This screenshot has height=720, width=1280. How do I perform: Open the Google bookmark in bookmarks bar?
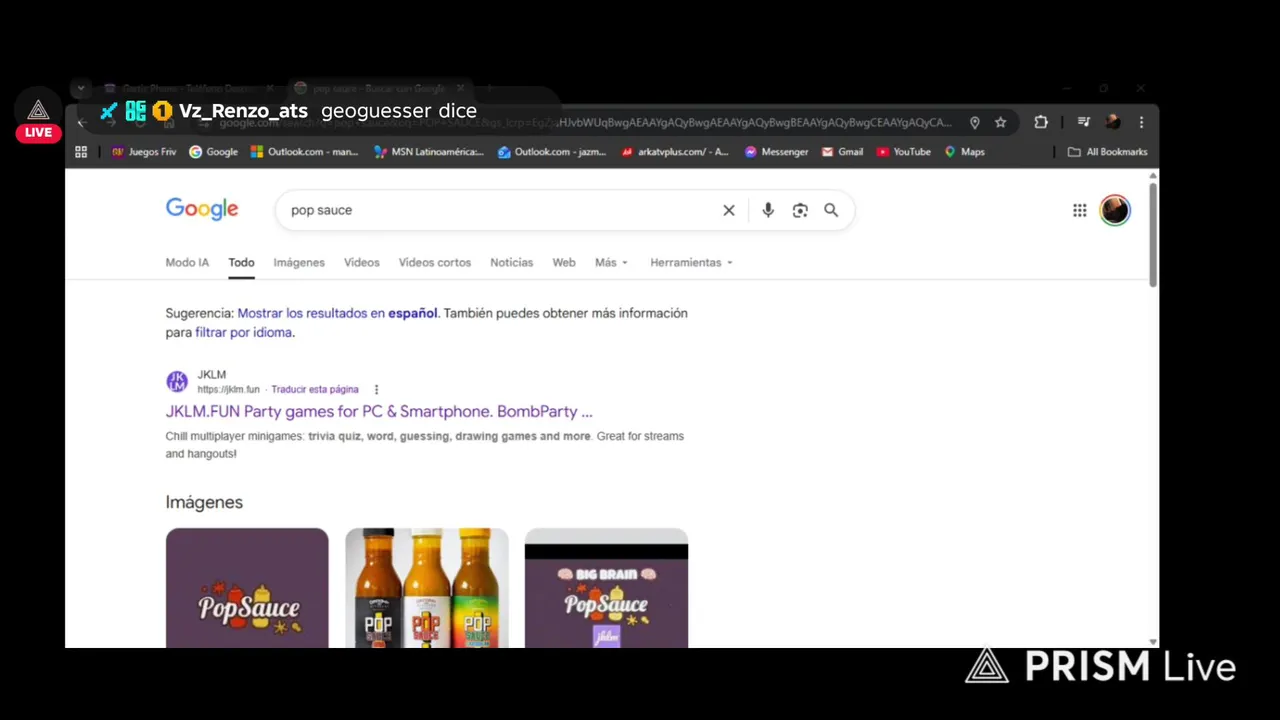(x=214, y=152)
